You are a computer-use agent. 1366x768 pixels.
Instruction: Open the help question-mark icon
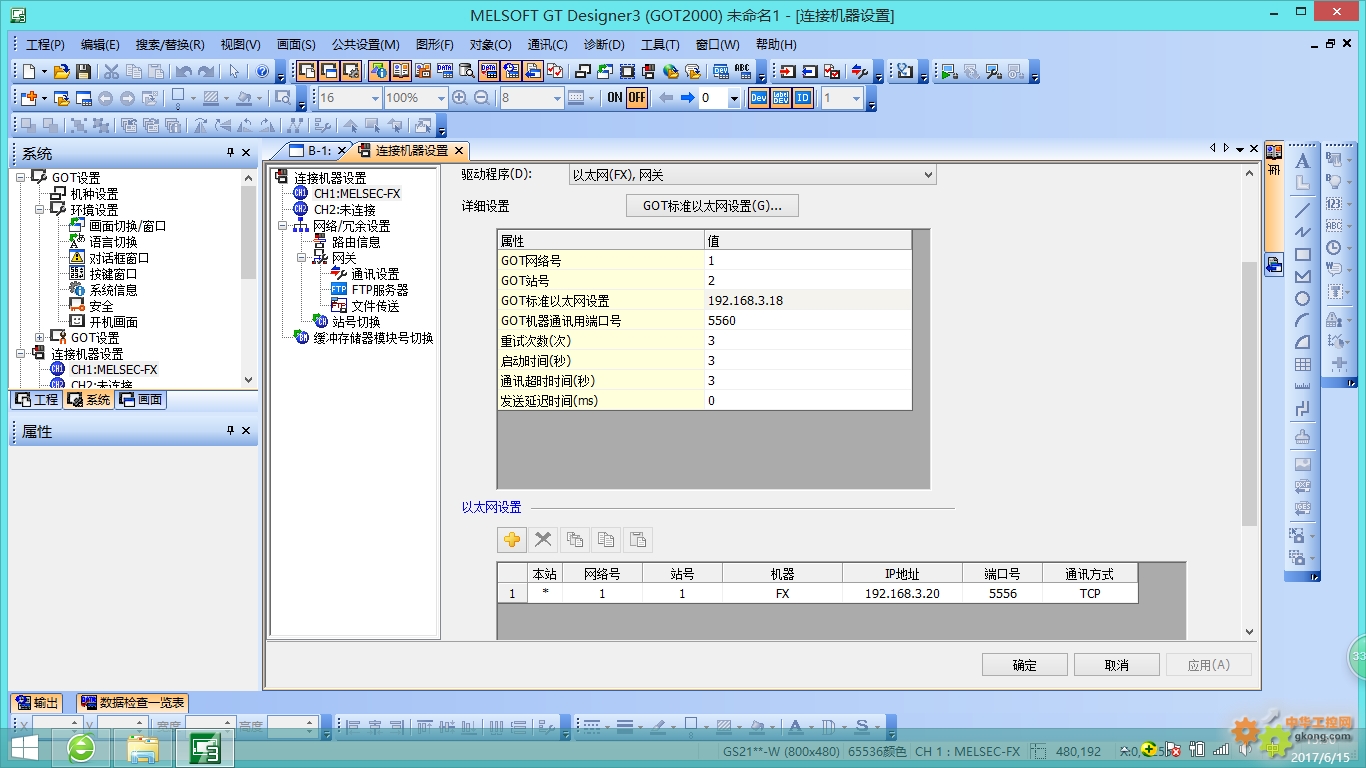(263, 71)
